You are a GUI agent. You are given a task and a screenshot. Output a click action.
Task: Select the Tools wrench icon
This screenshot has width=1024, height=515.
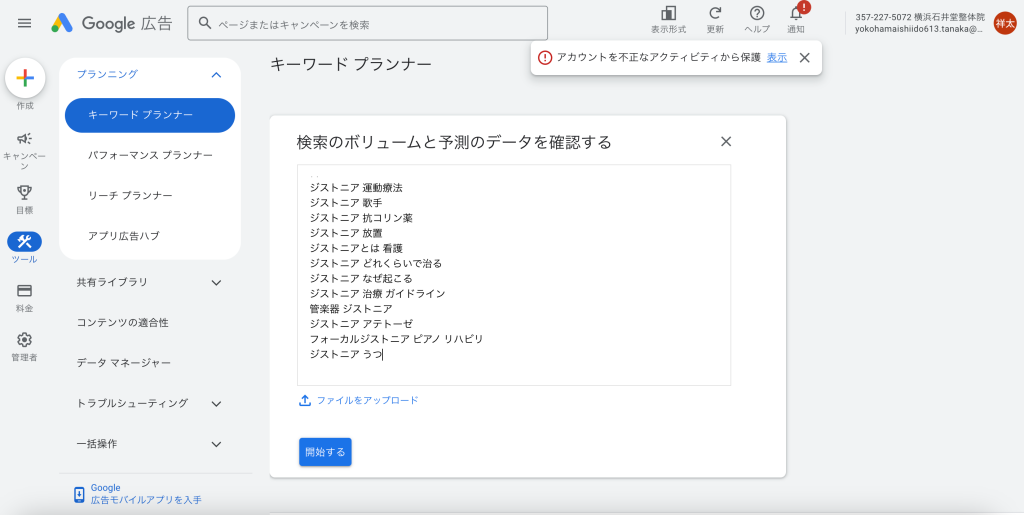(x=25, y=242)
